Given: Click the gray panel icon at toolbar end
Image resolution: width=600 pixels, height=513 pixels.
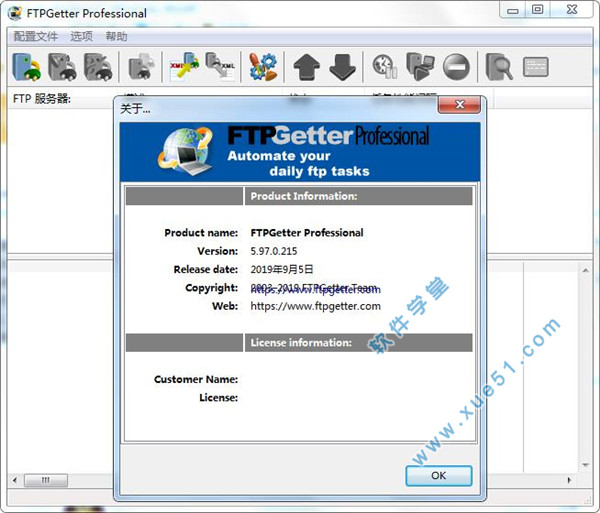Looking at the screenshot, I should pos(535,67).
